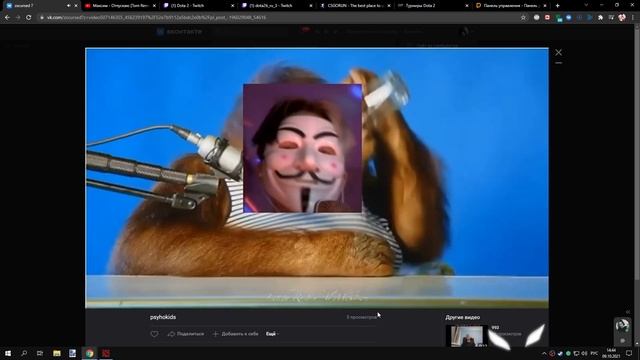Mute the active VK tab via speaker icon
Image resolution: width=640 pixels, height=360 pixels.
68,6
